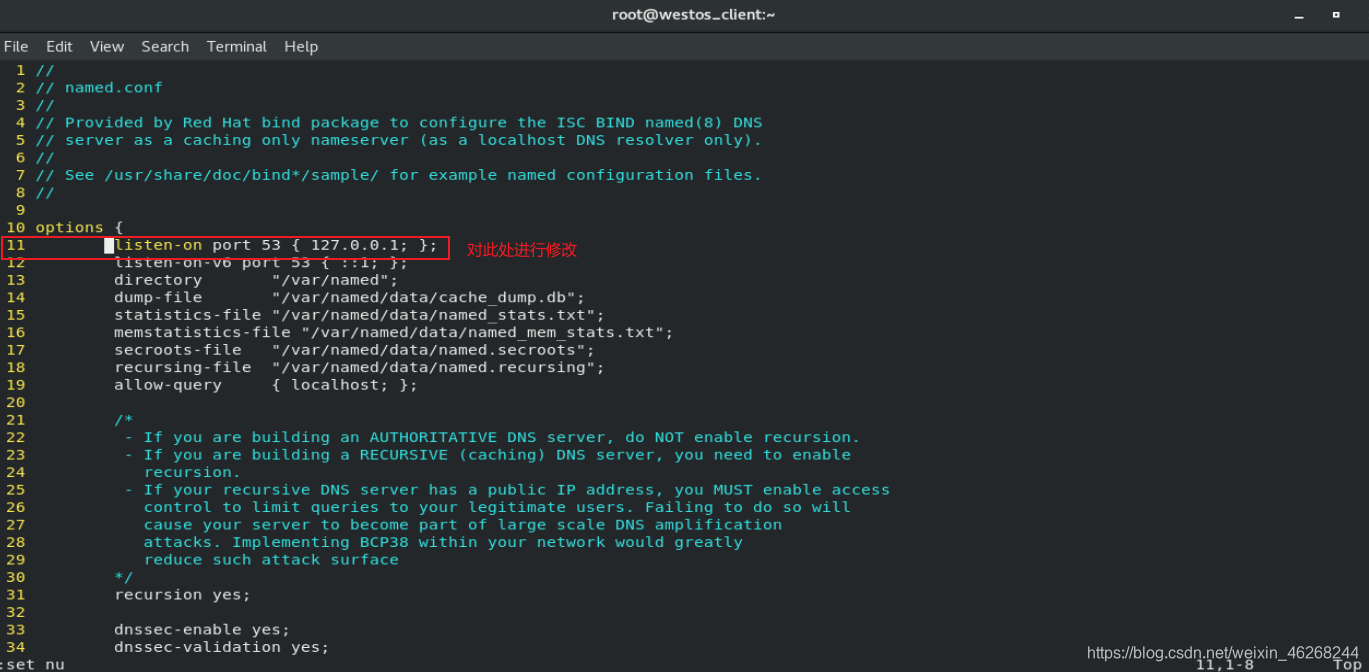Click the 'recursion yes;' line
1369x672 pixels.
(183, 594)
